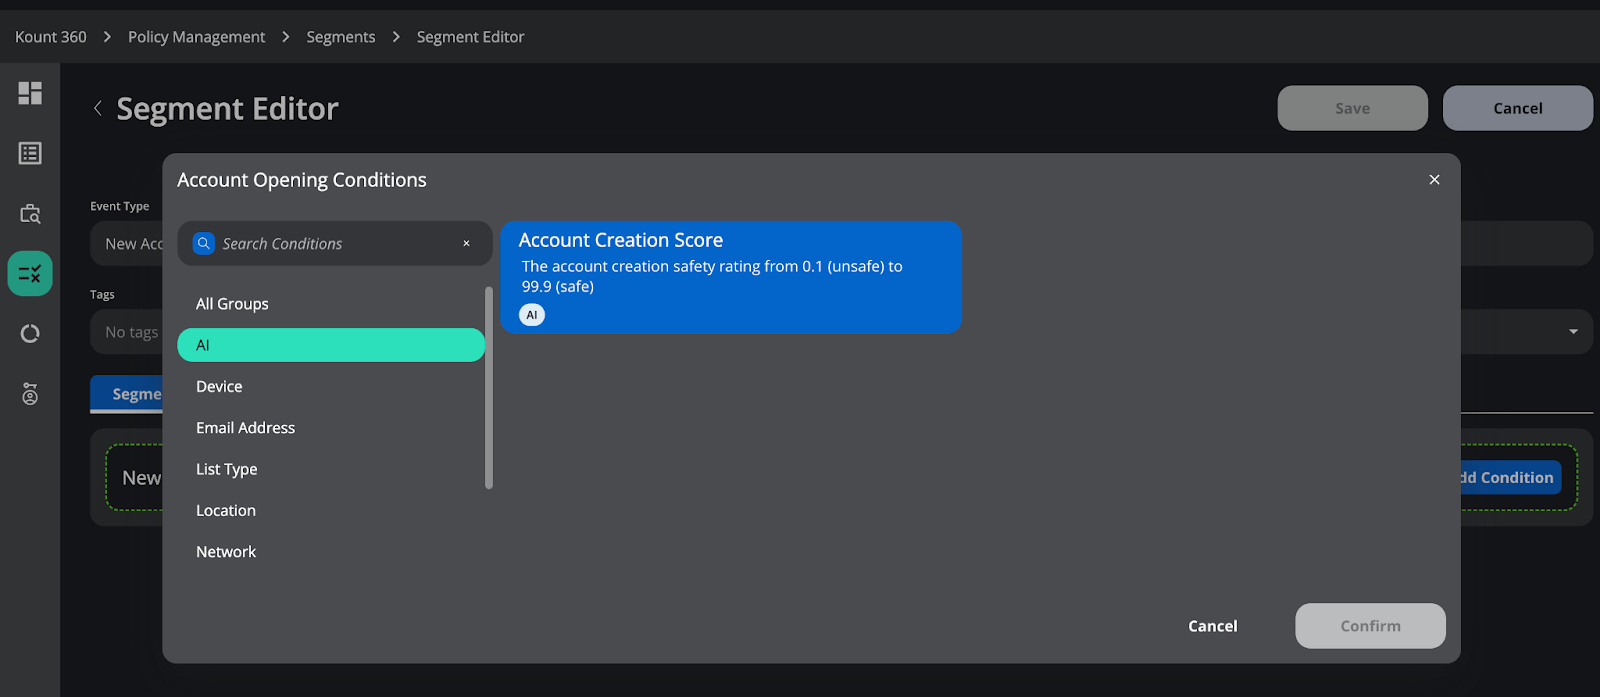Select the Network condition group
The height and width of the screenshot is (697, 1600).
(x=226, y=552)
